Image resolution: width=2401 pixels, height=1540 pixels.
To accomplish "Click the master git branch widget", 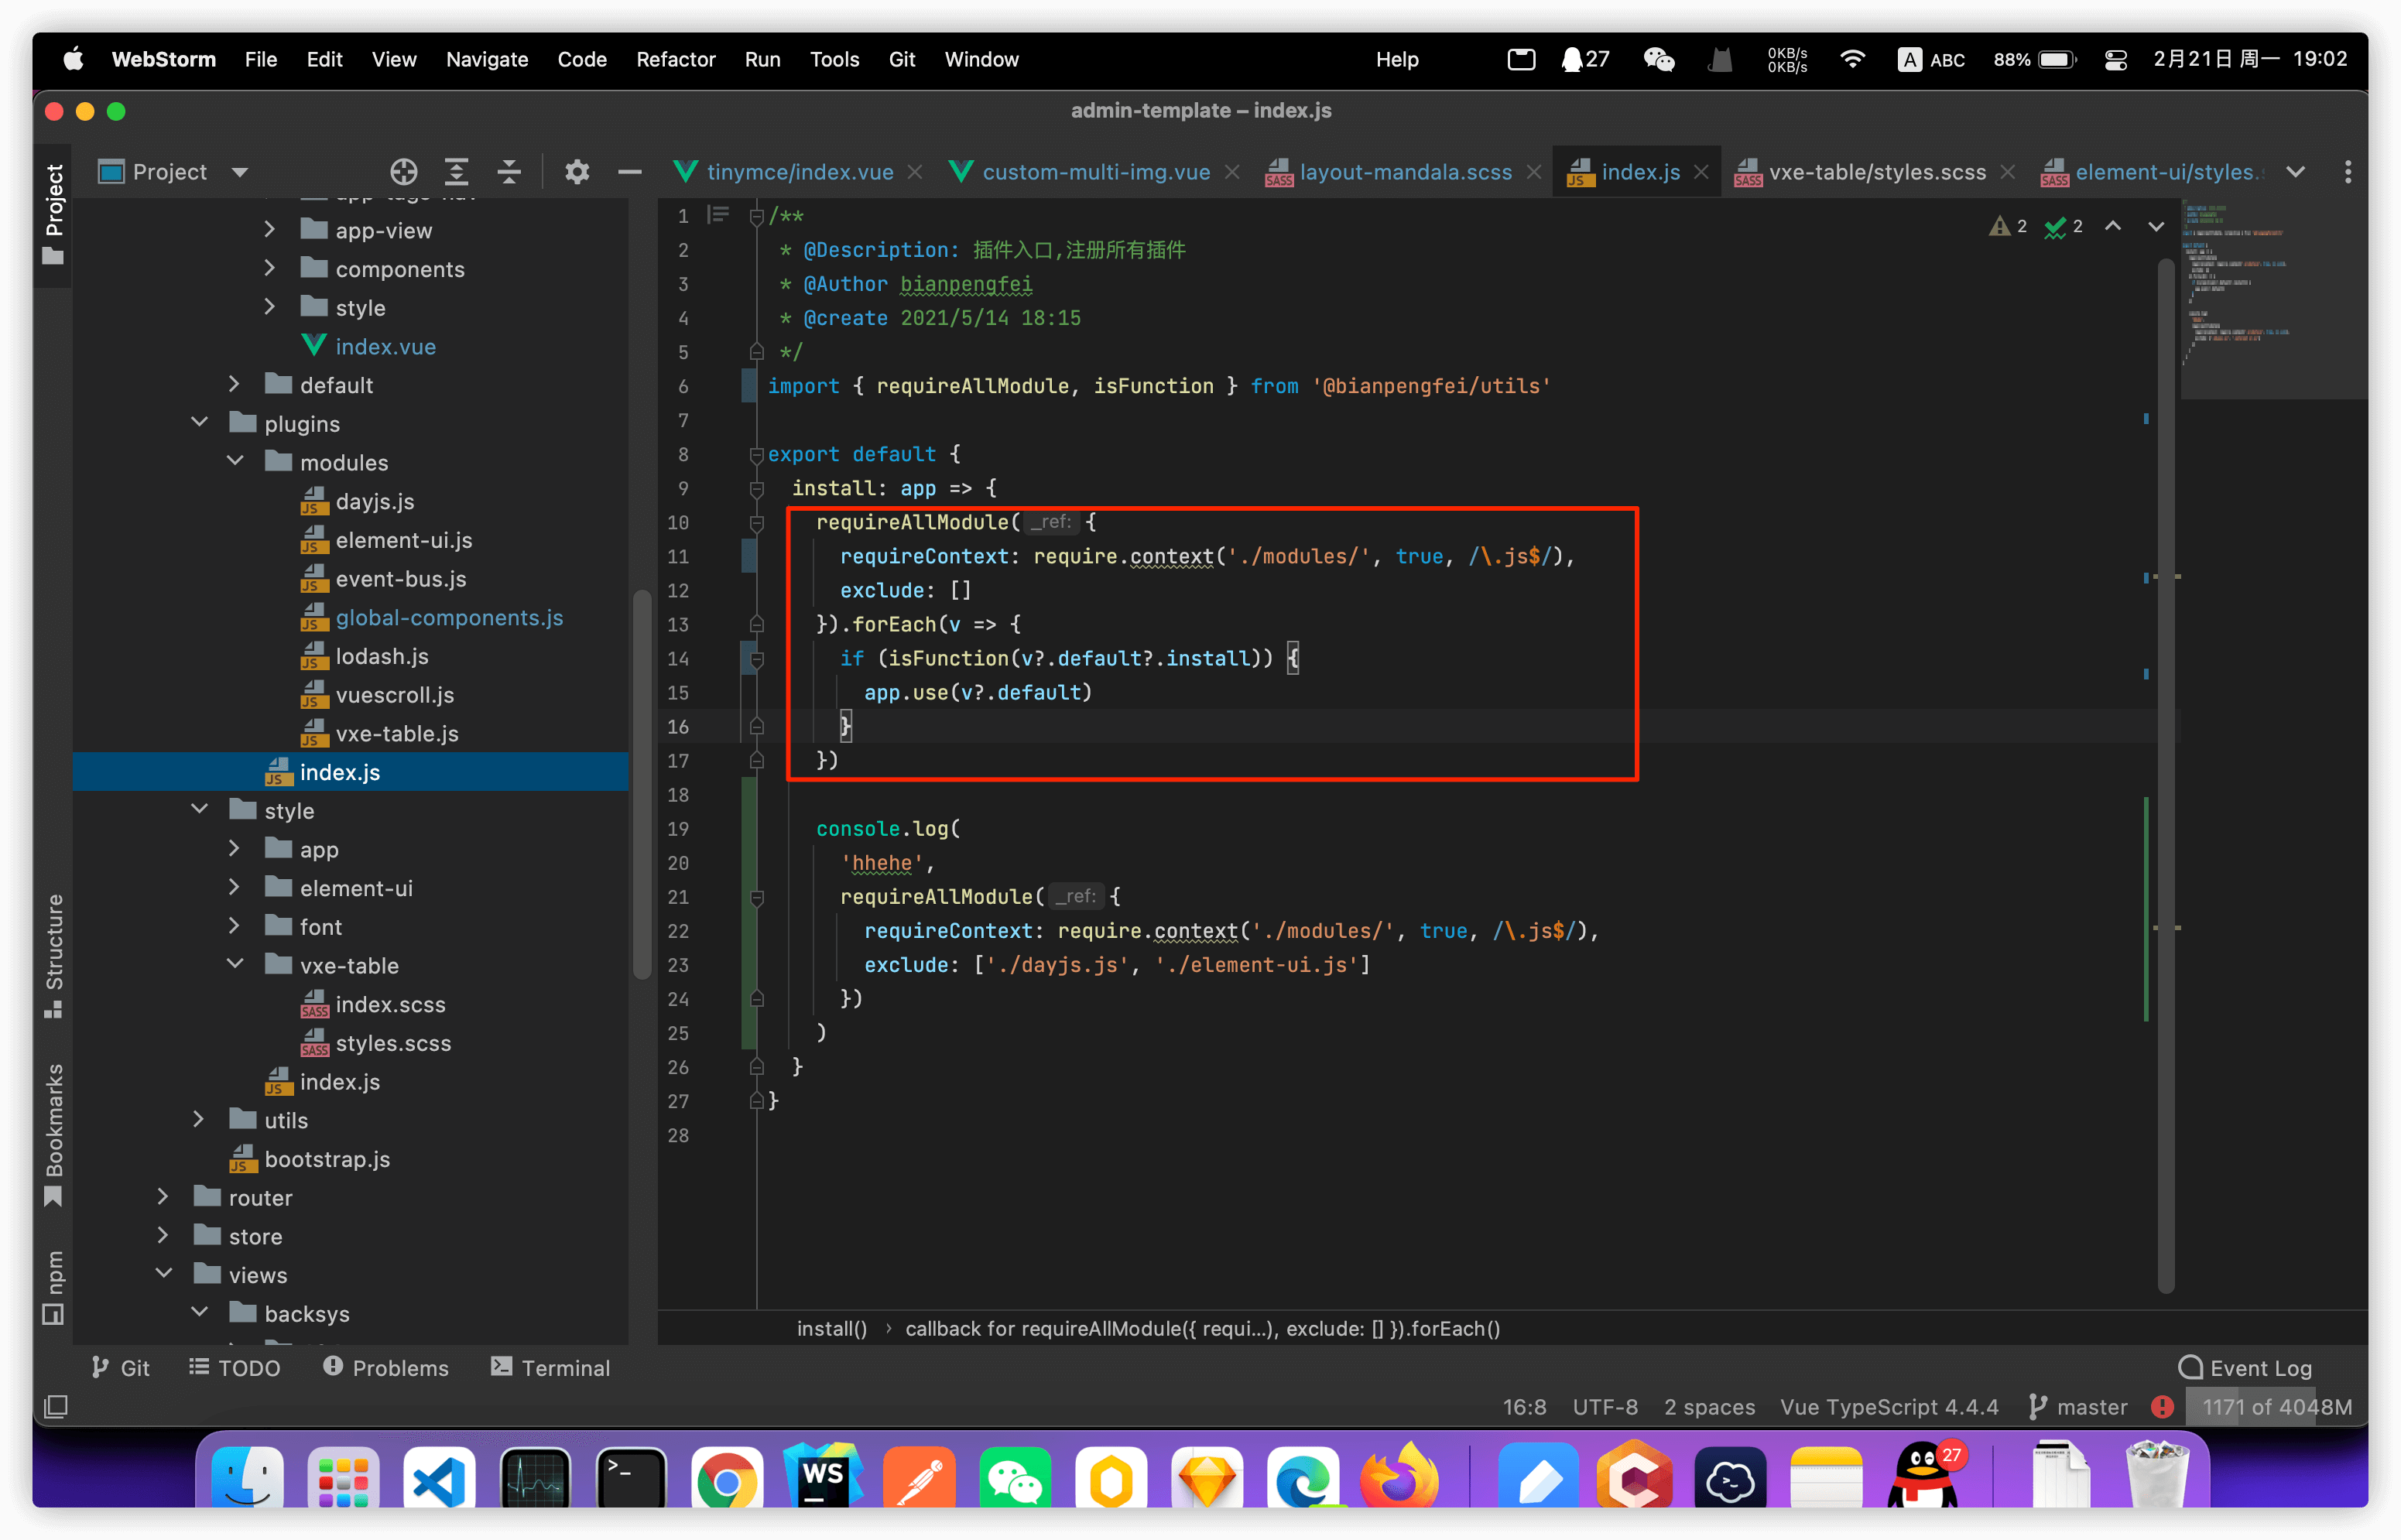I will pos(2079,1407).
